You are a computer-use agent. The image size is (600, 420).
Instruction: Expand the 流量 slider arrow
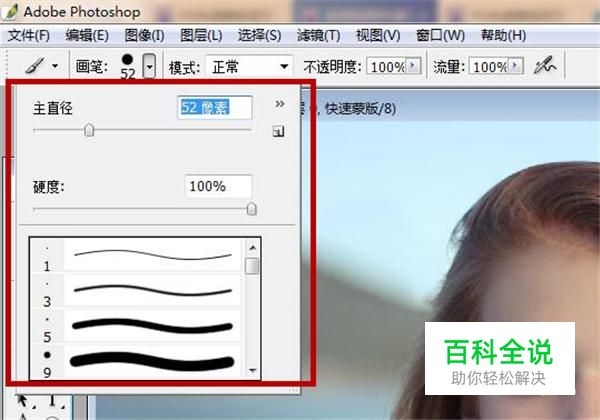point(516,66)
